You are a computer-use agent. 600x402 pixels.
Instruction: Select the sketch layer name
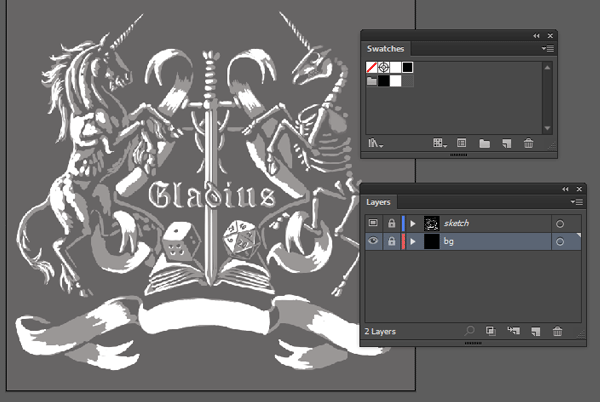pos(456,223)
